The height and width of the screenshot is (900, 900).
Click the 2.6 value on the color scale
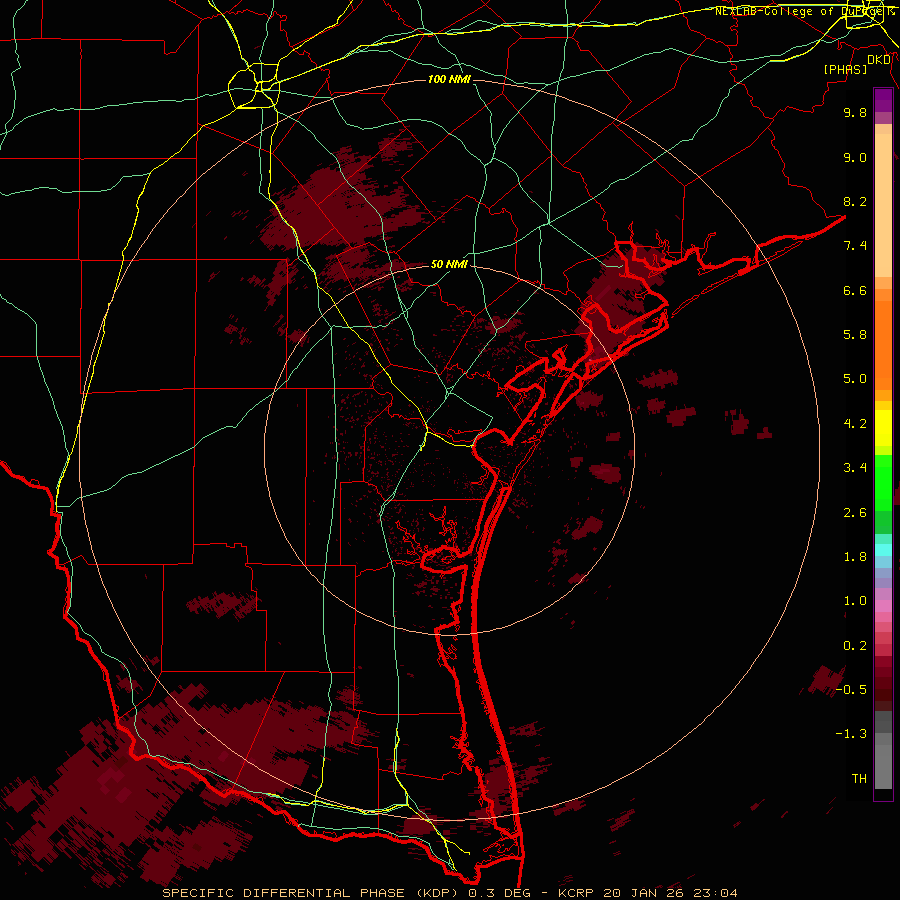[x=855, y=513]
